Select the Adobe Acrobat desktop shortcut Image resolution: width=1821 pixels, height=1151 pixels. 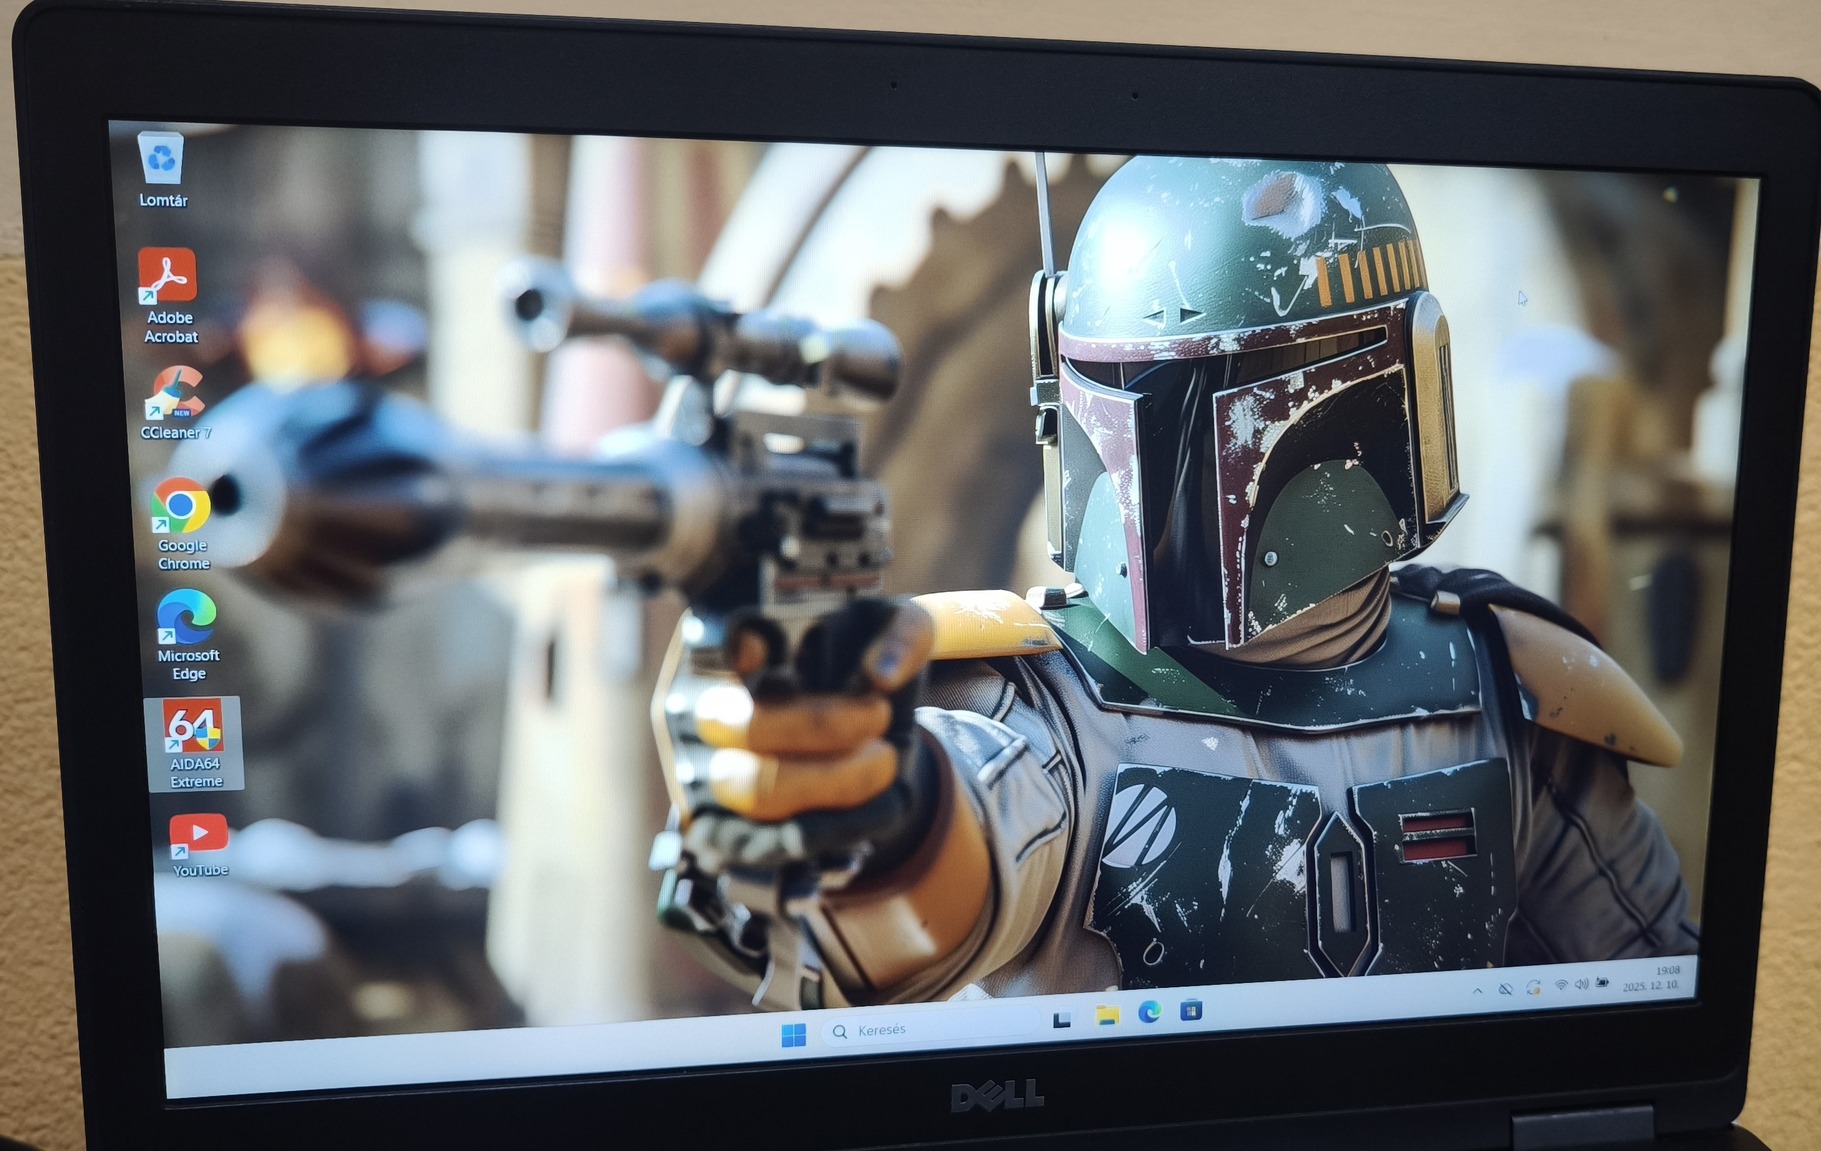[168, 296]
